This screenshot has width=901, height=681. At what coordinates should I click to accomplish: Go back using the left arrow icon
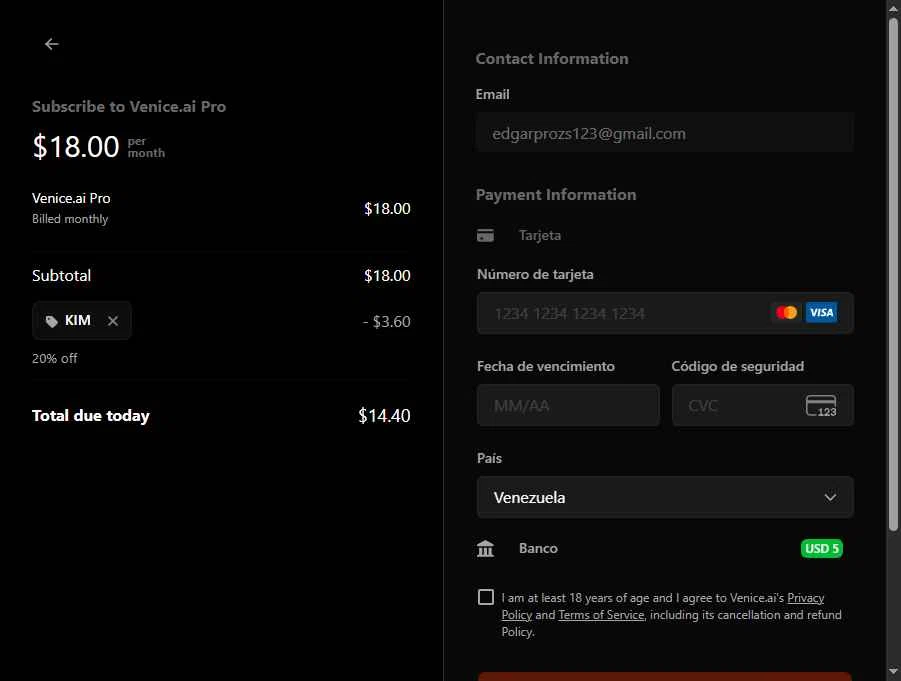coord(52,44)
